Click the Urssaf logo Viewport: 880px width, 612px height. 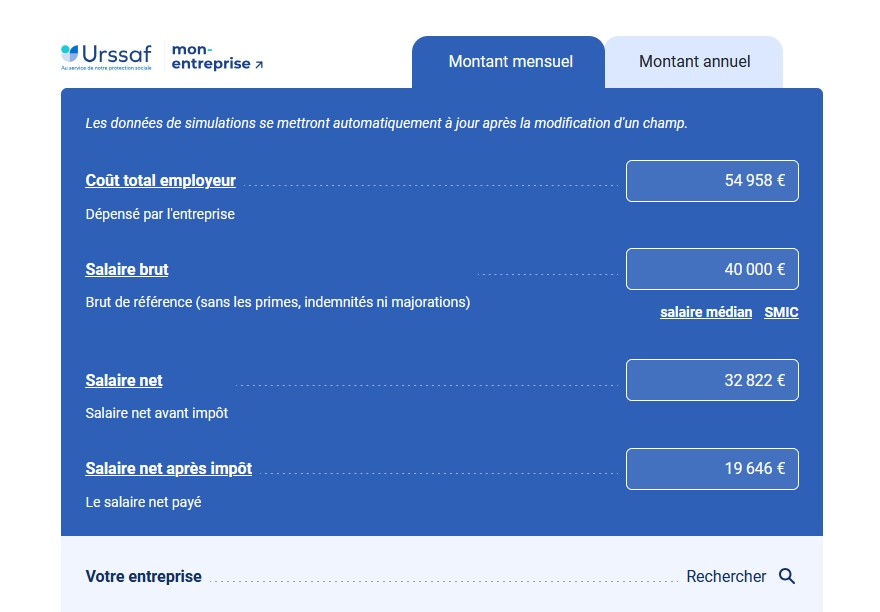tap(106, 55)
